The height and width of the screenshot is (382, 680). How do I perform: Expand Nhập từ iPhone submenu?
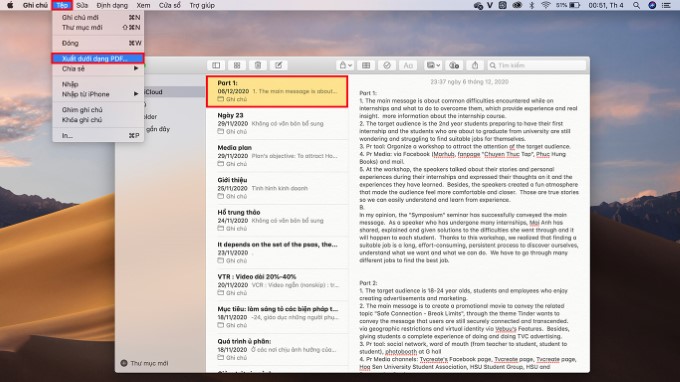coord(98,94)
